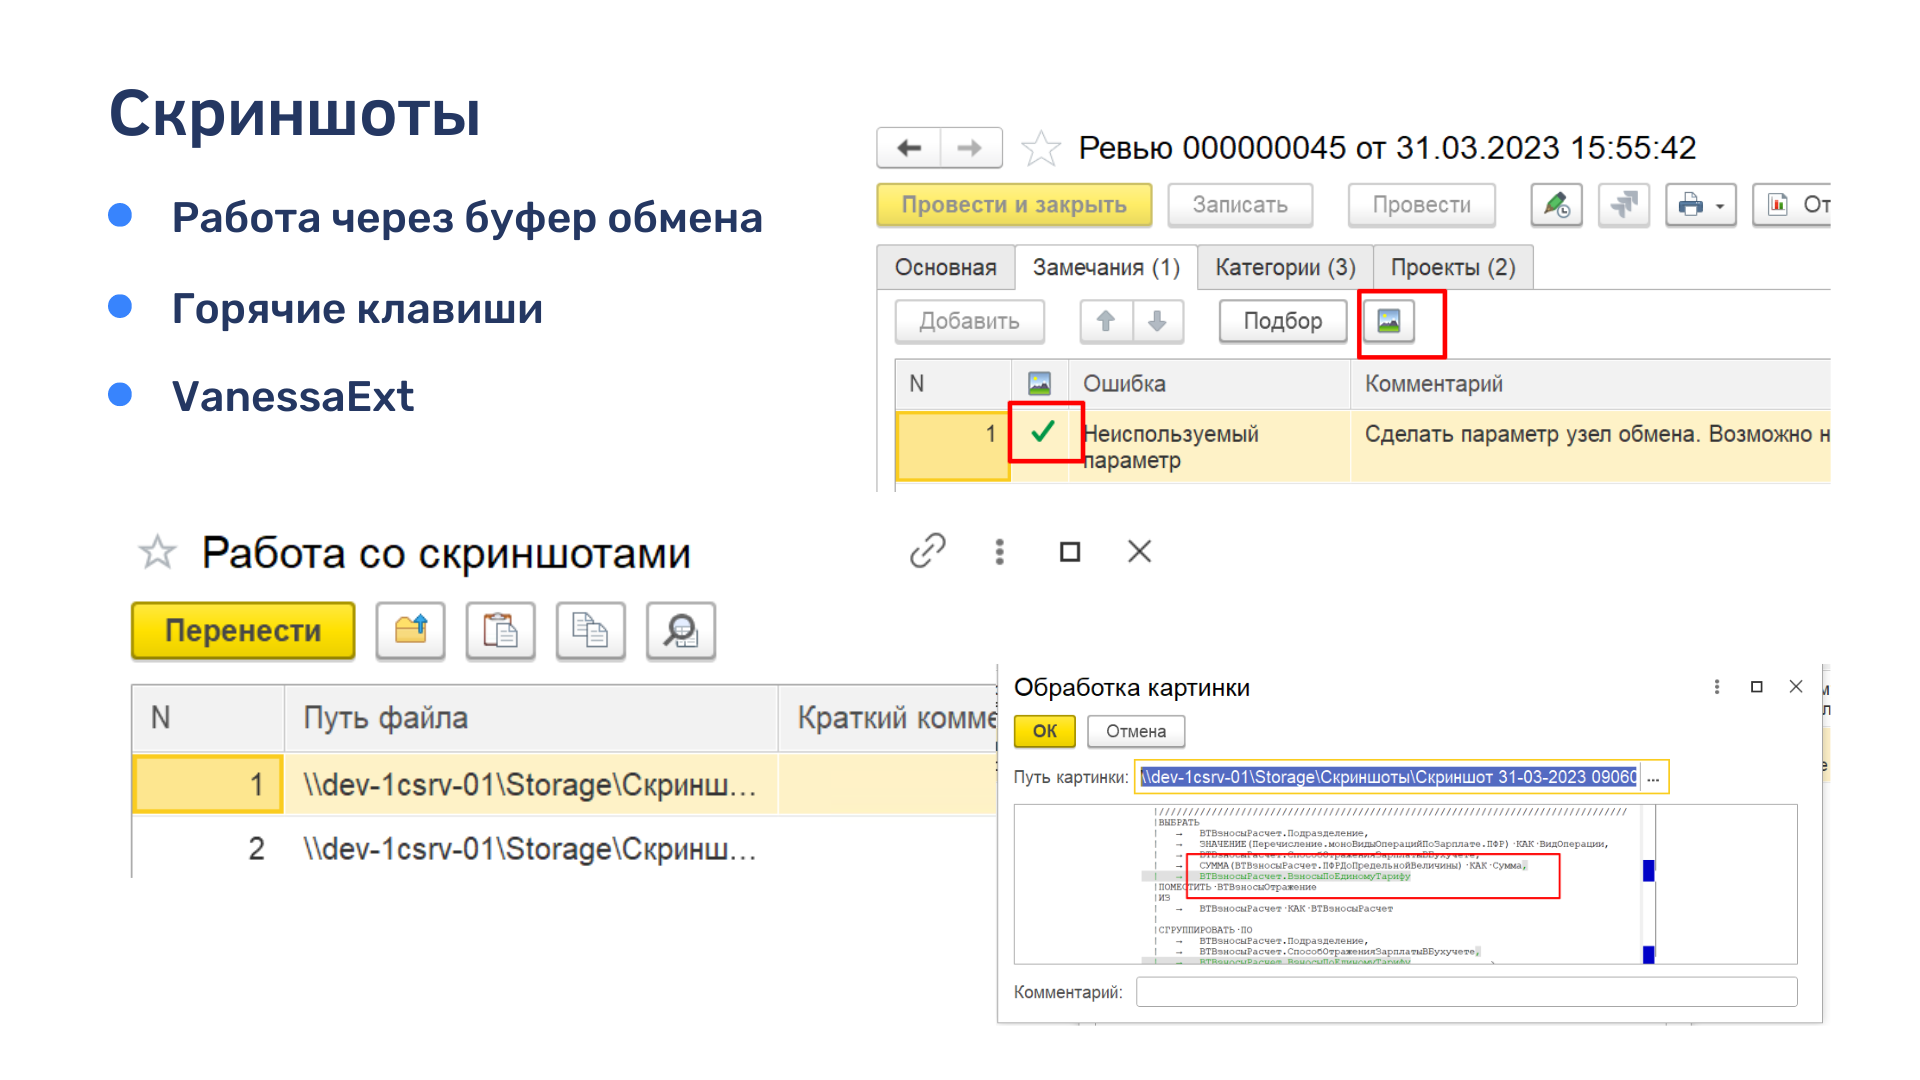Click the paste from clipboard icon

click(500, 630)
